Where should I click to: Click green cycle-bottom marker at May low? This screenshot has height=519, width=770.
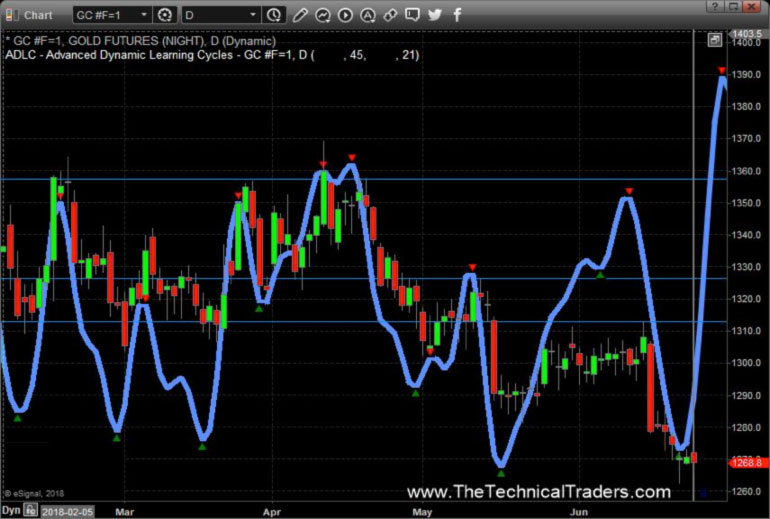click(500, 474)
